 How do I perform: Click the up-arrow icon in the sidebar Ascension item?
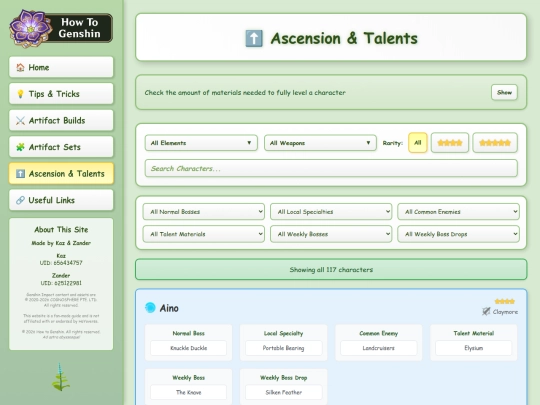(20, 174)
